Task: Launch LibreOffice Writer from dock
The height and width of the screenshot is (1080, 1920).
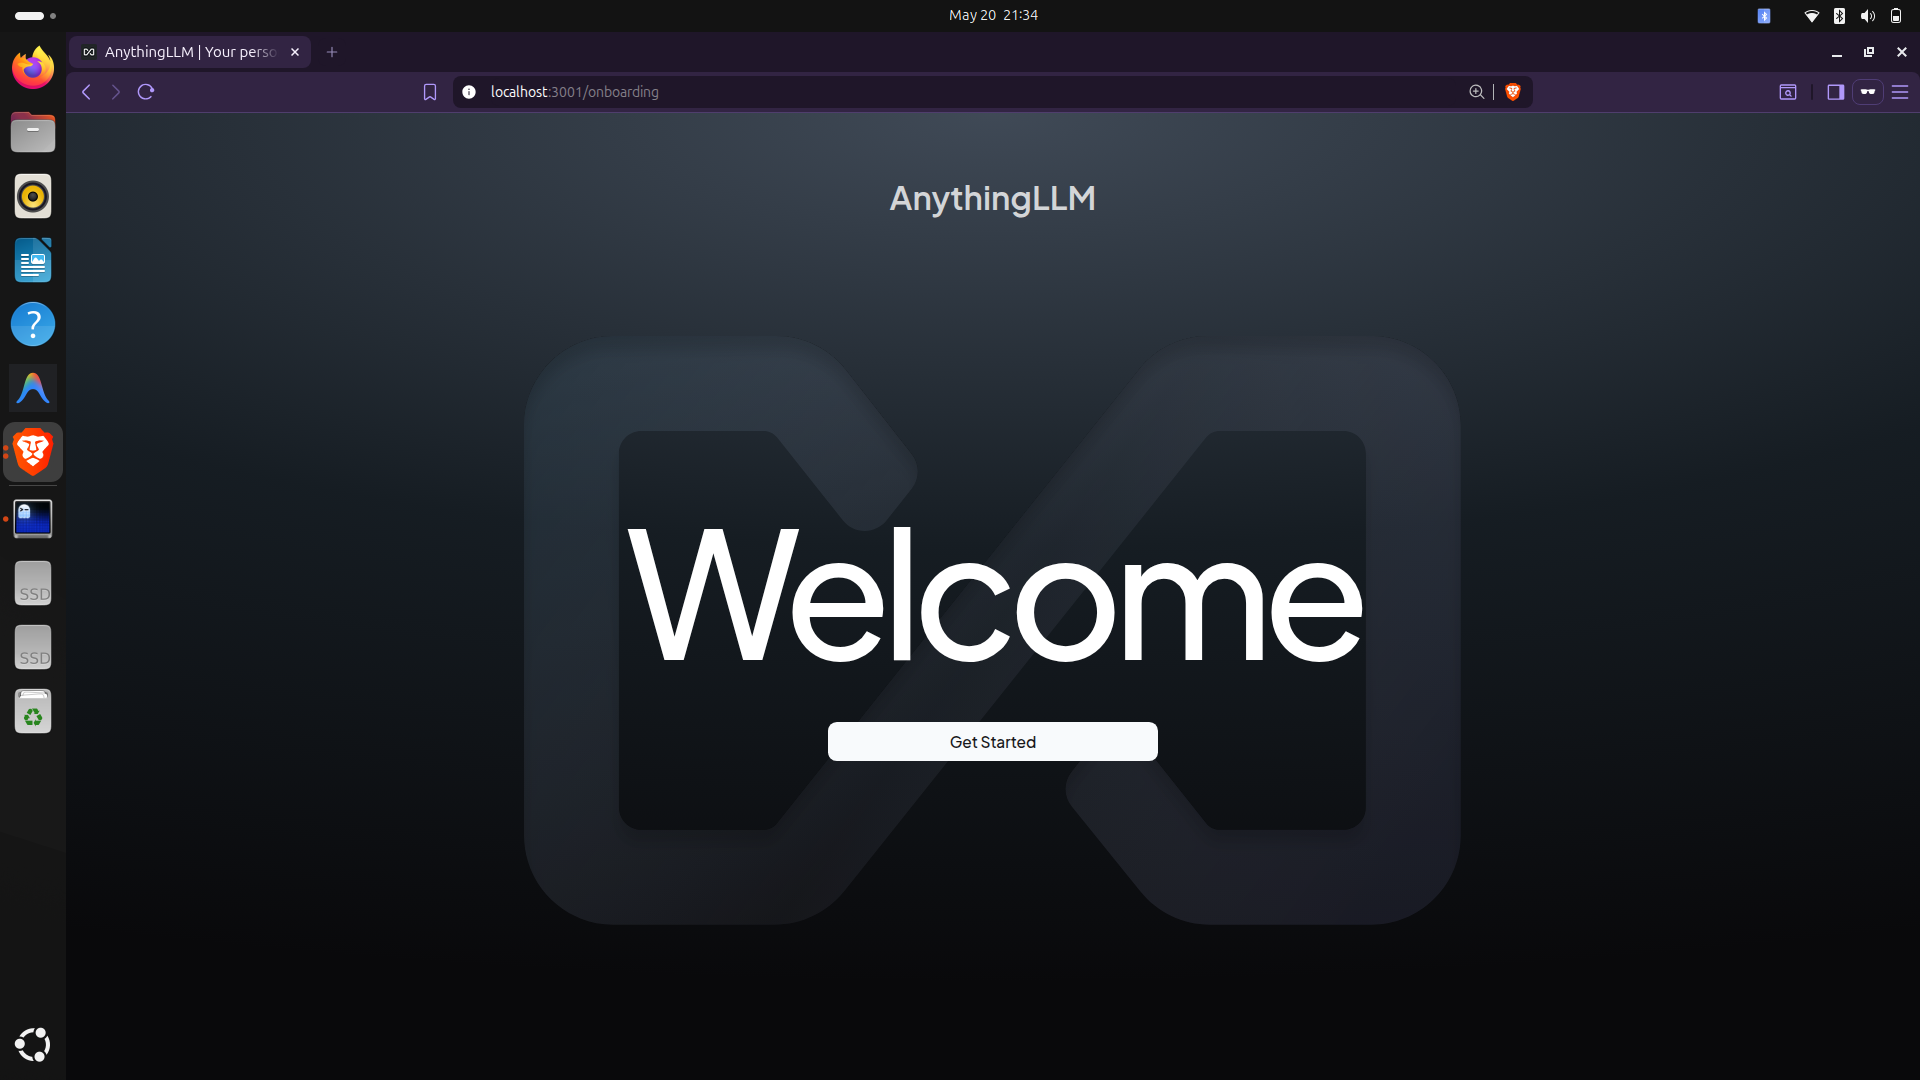Action: [33, 260]
